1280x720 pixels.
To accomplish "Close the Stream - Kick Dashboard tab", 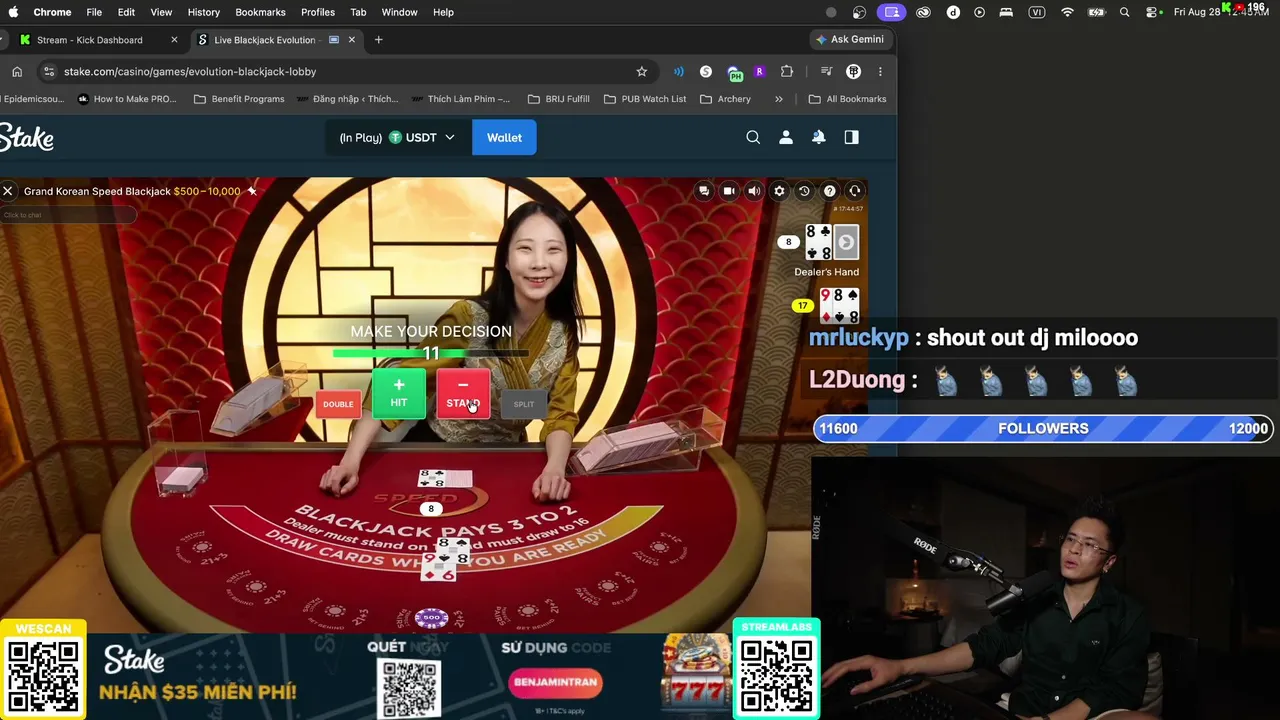I will tap(174, 40).
